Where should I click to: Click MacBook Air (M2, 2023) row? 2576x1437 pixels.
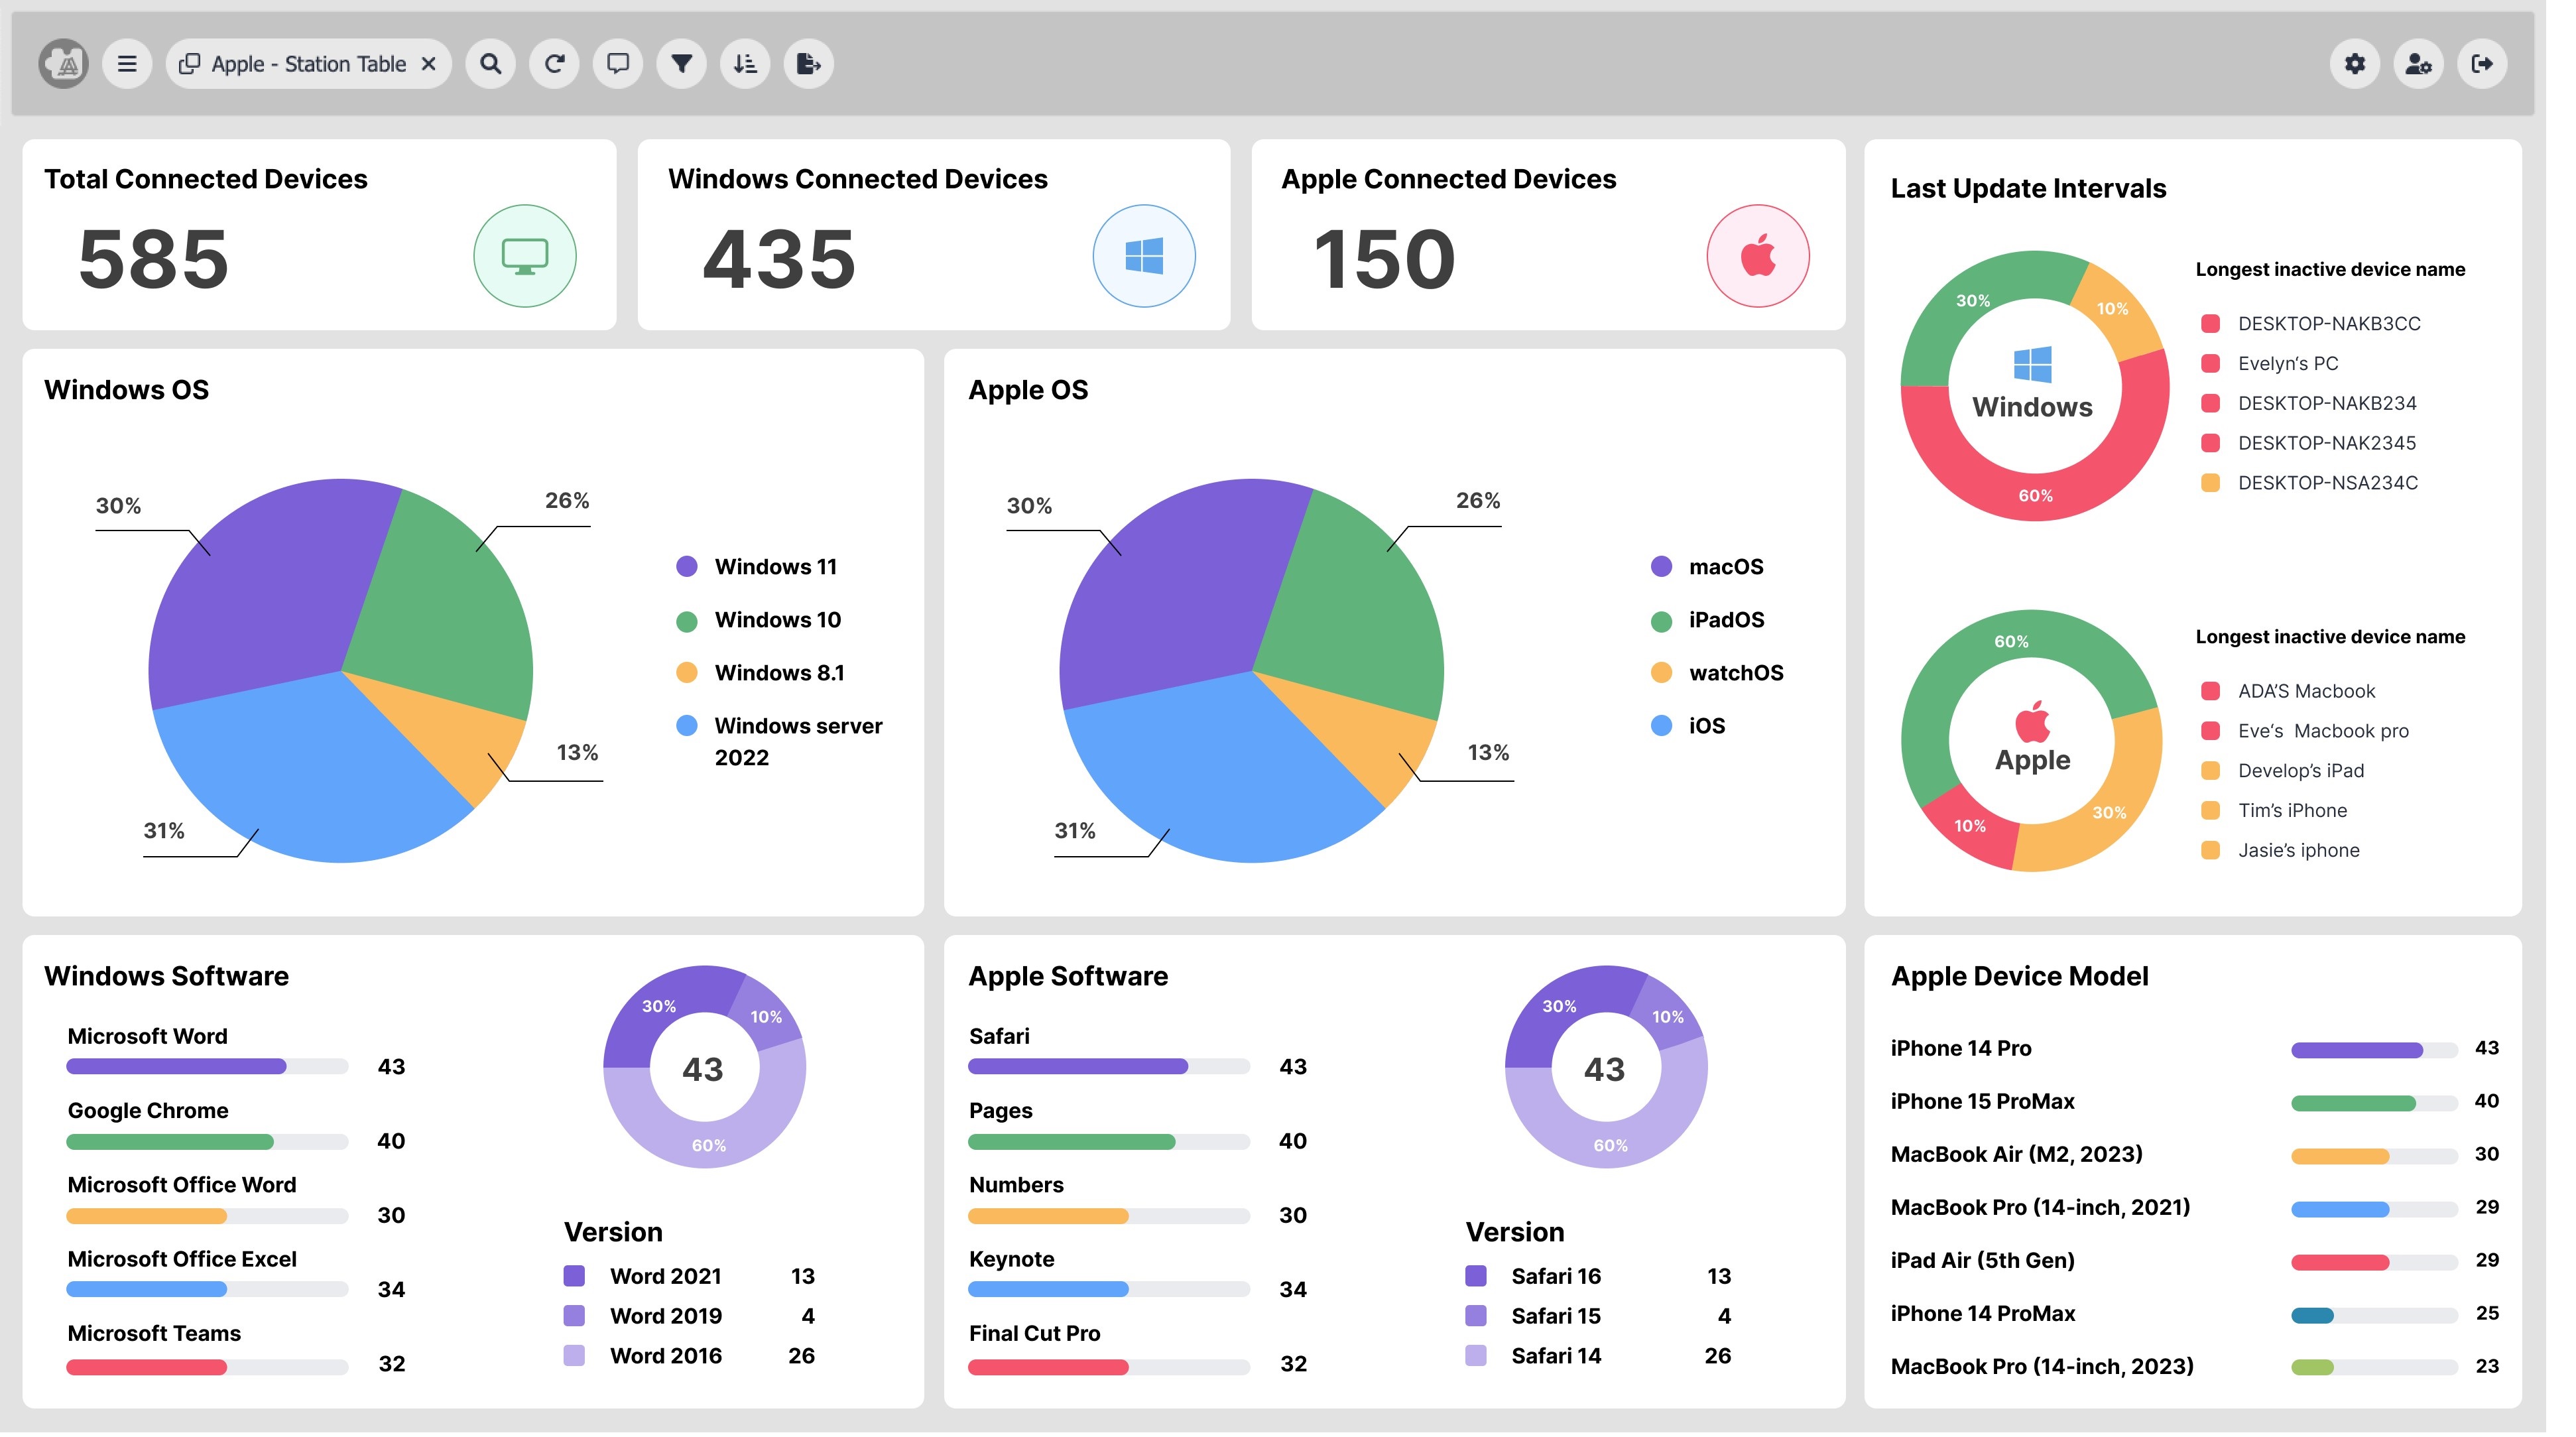2194,1156
